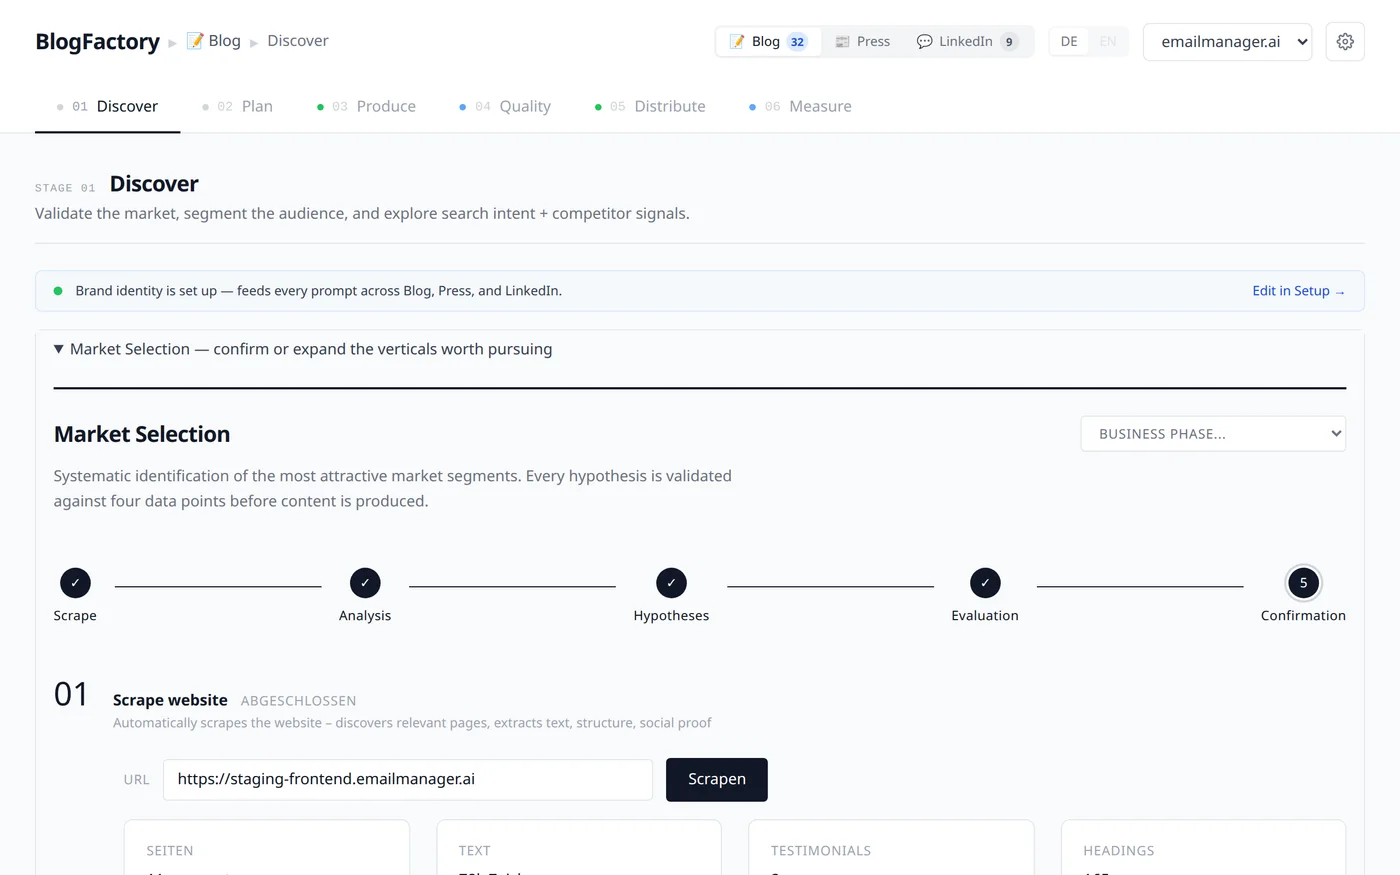The height and width of the screenshot is (875, 1400).
Task: Switch language to EN
Action: [1108, 42]
